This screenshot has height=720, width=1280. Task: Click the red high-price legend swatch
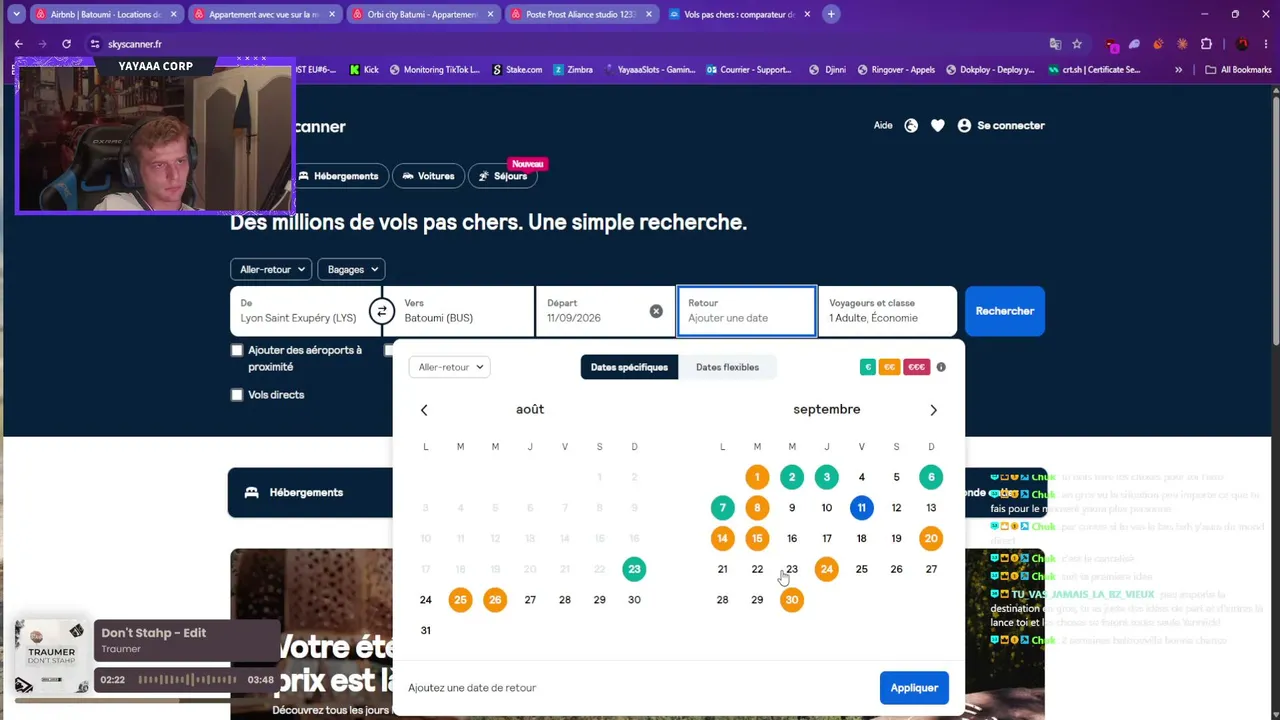916,367
